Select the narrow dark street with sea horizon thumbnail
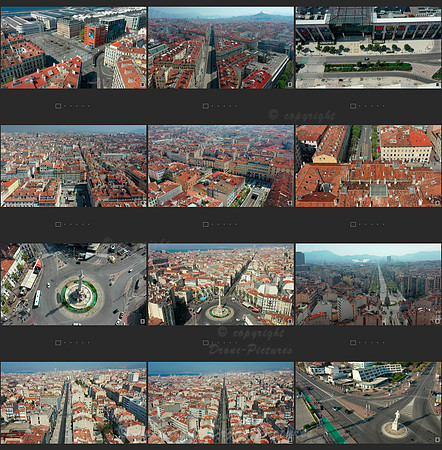 point(221,403)
